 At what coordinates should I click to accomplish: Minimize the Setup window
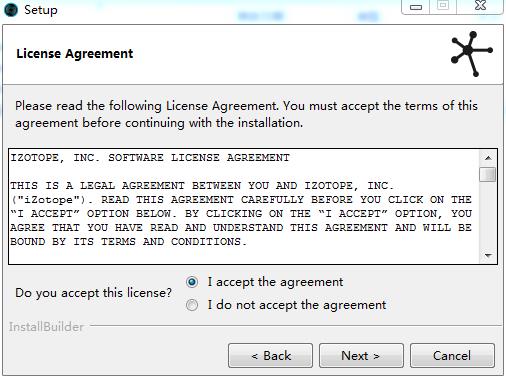click(x=416, y=7)
